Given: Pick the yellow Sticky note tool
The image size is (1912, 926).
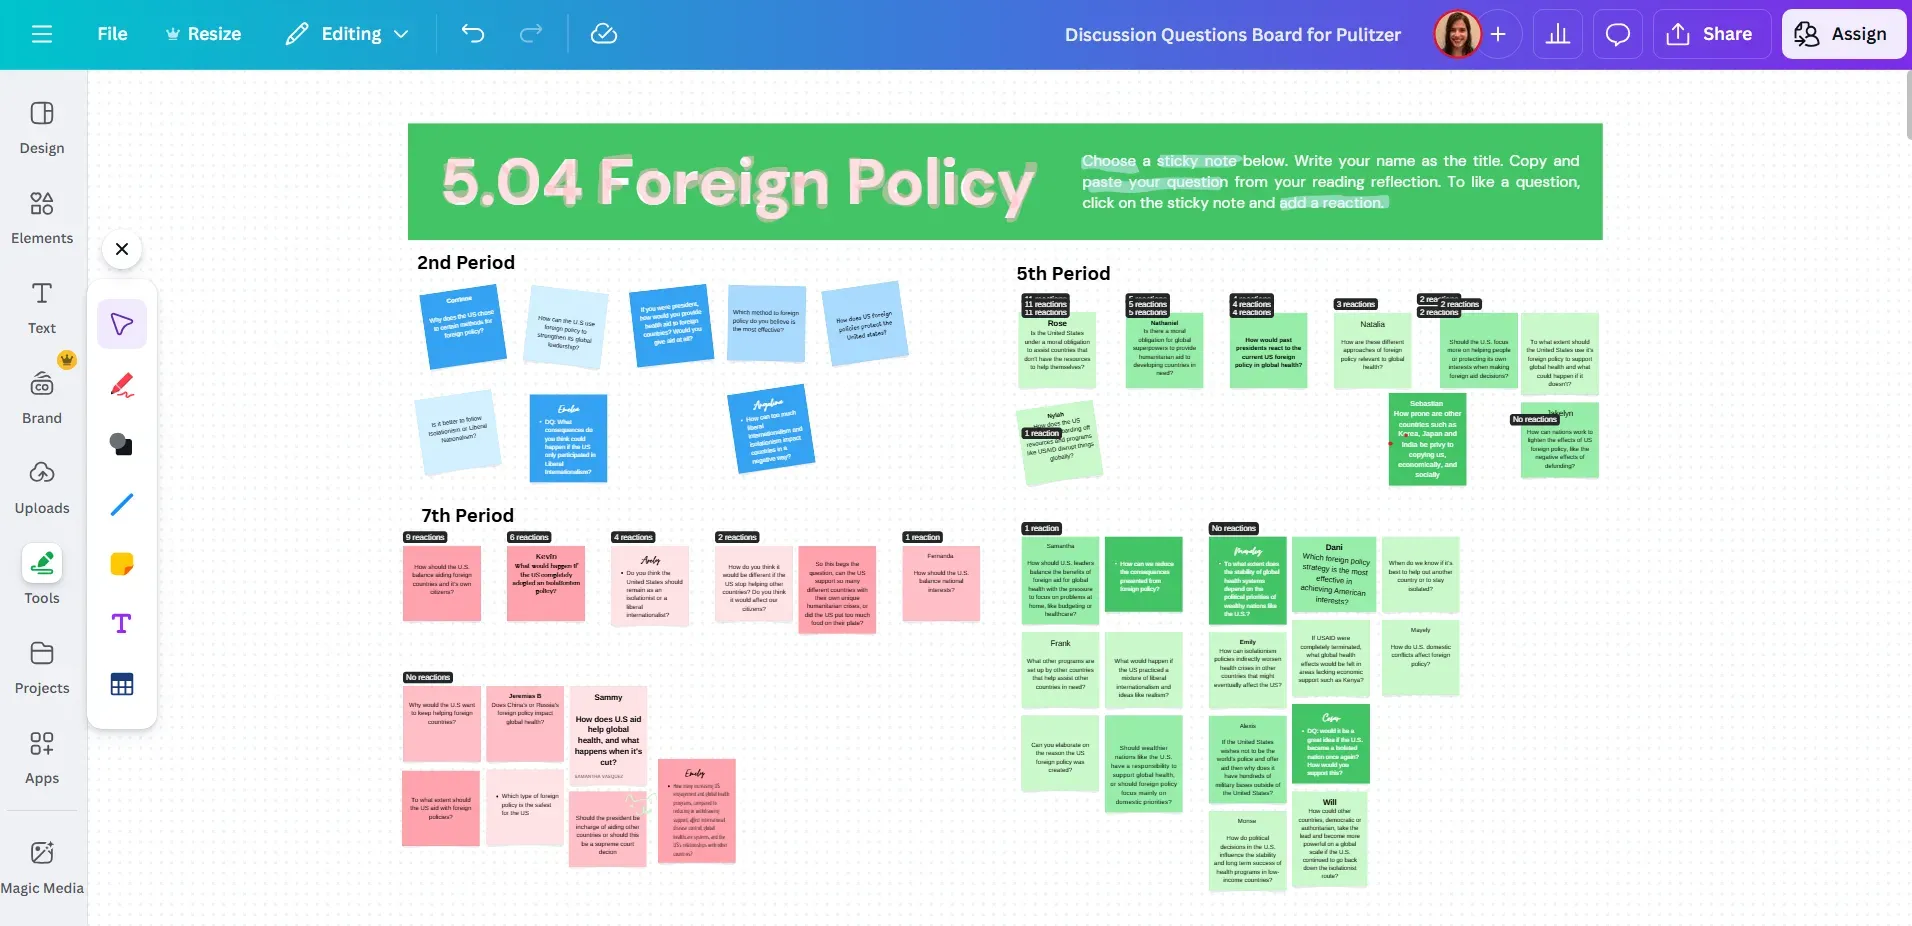Looking at the screenshot, I should [x=122, y=564].
